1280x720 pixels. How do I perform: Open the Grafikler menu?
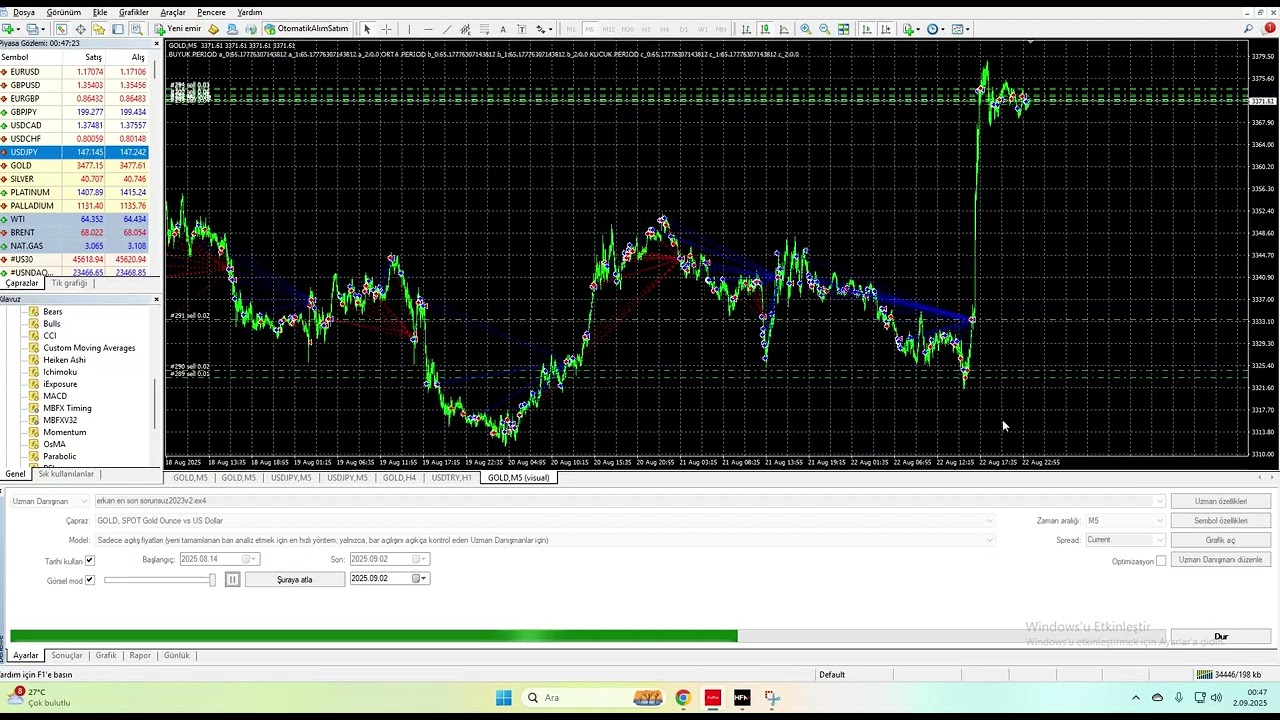pos(134,12)
